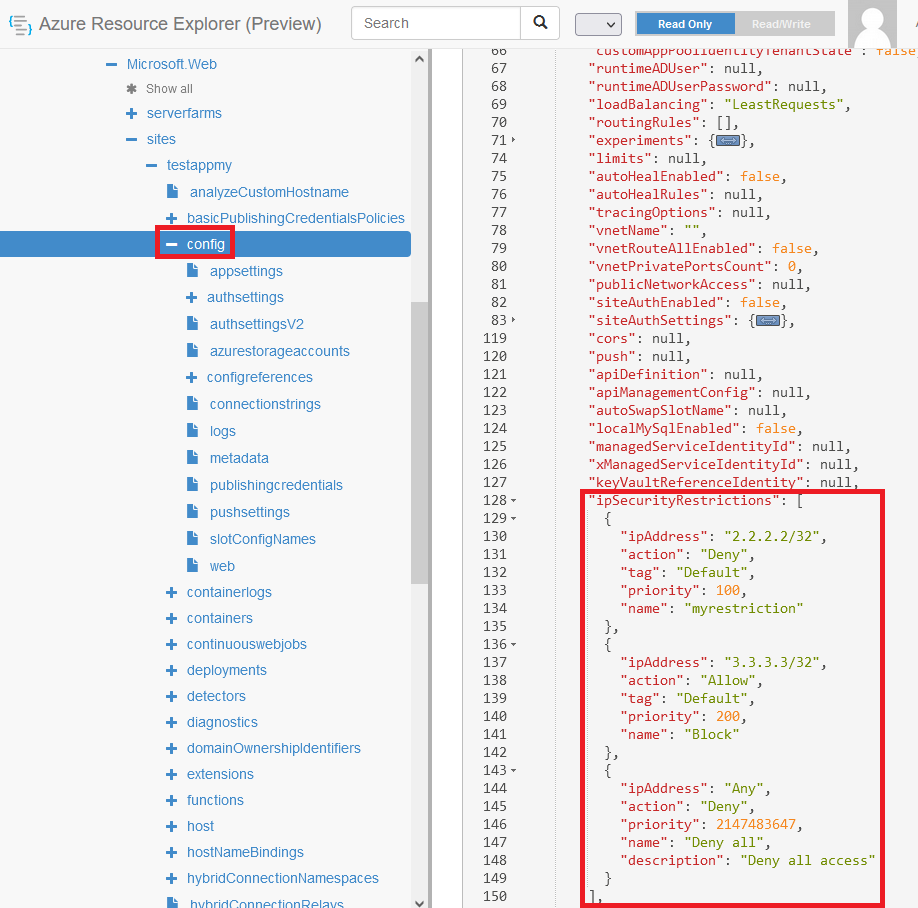Image resolution: width=918 pixels, height=908 pixels.
Task: Click the appsettings document icon
Action: [x=193, y=270]
